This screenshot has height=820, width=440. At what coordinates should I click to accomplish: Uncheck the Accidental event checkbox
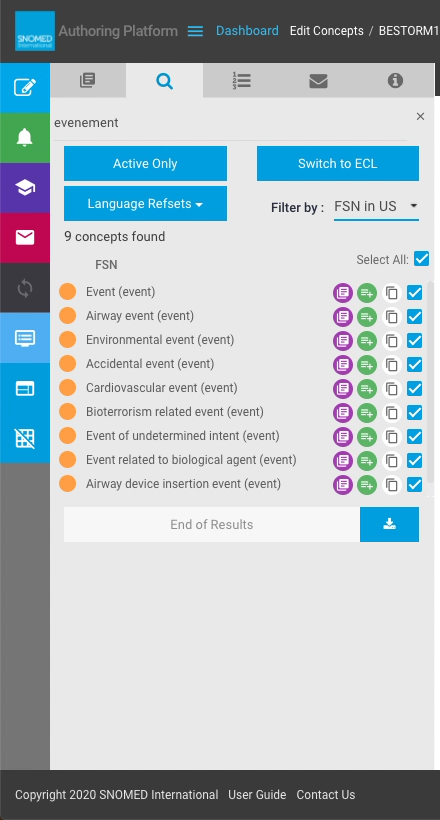(414, 365)
